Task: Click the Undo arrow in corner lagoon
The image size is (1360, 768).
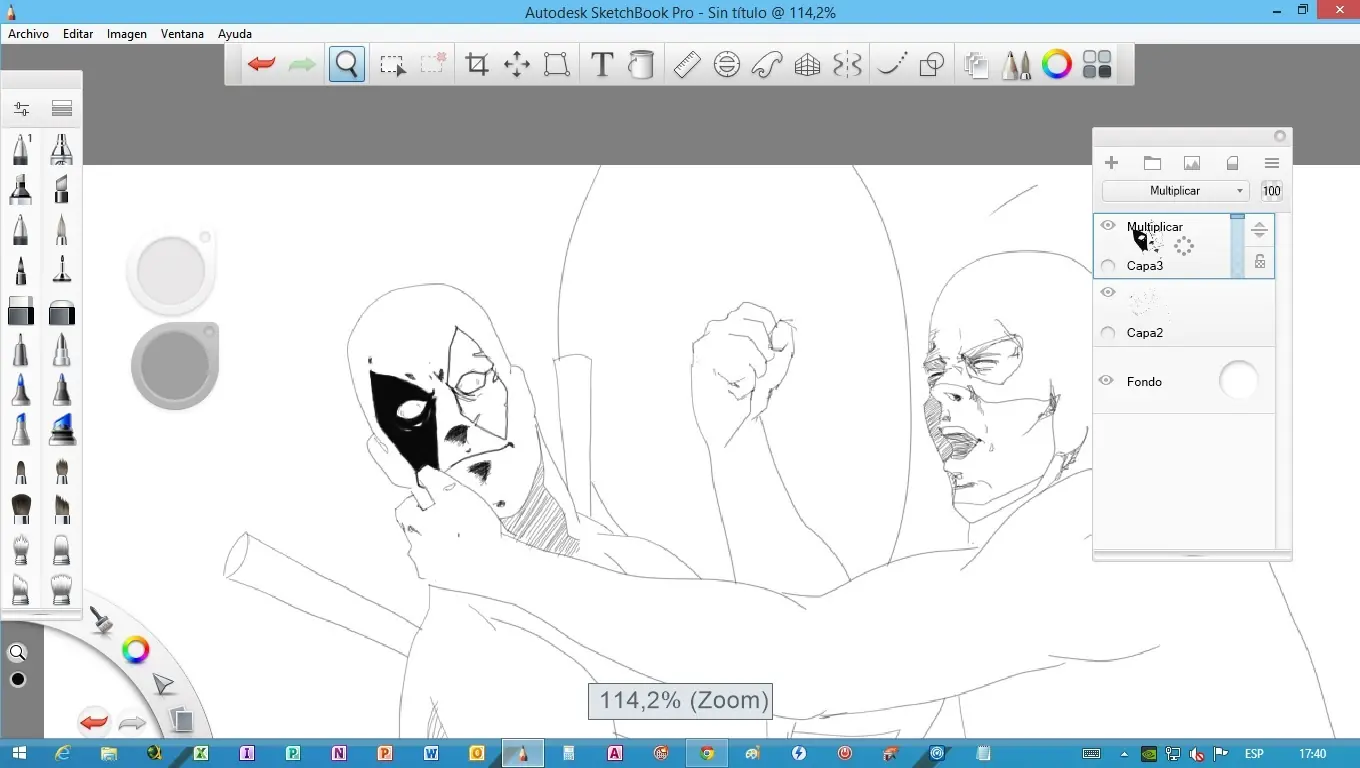Action: pos(94,721)
